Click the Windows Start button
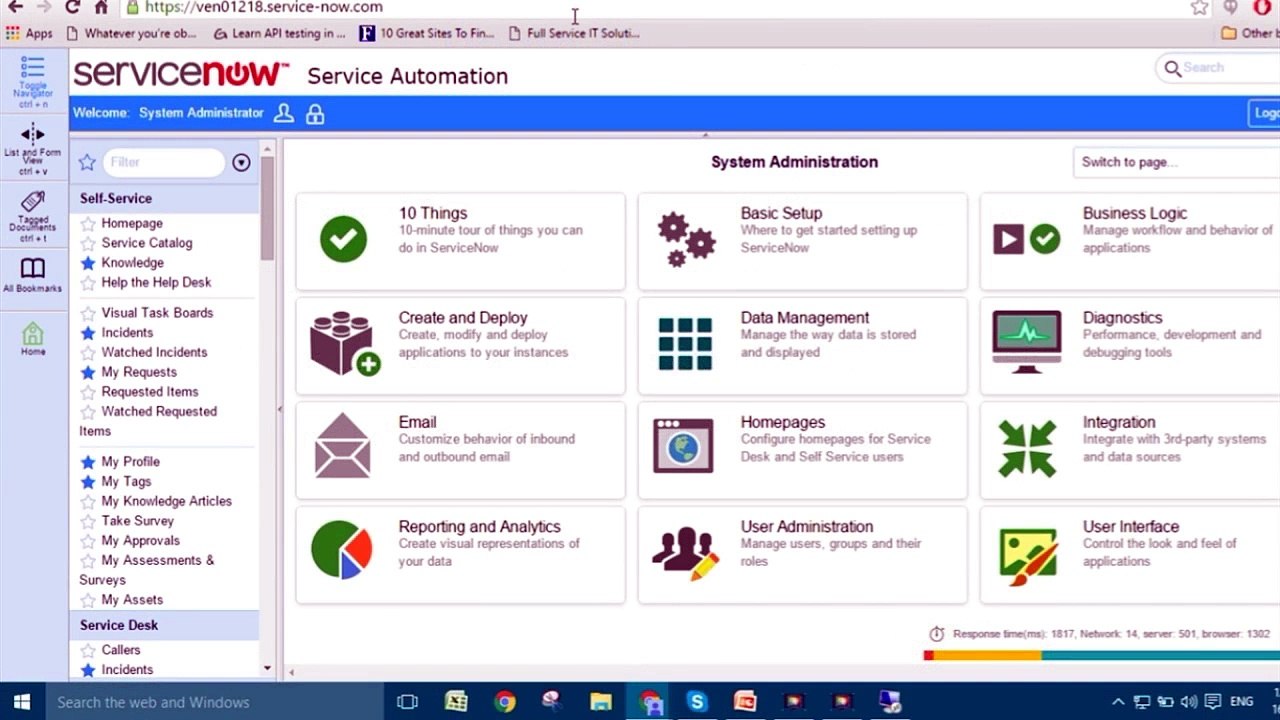Screen dimensions: 1280x720 [x=21, y=702]
